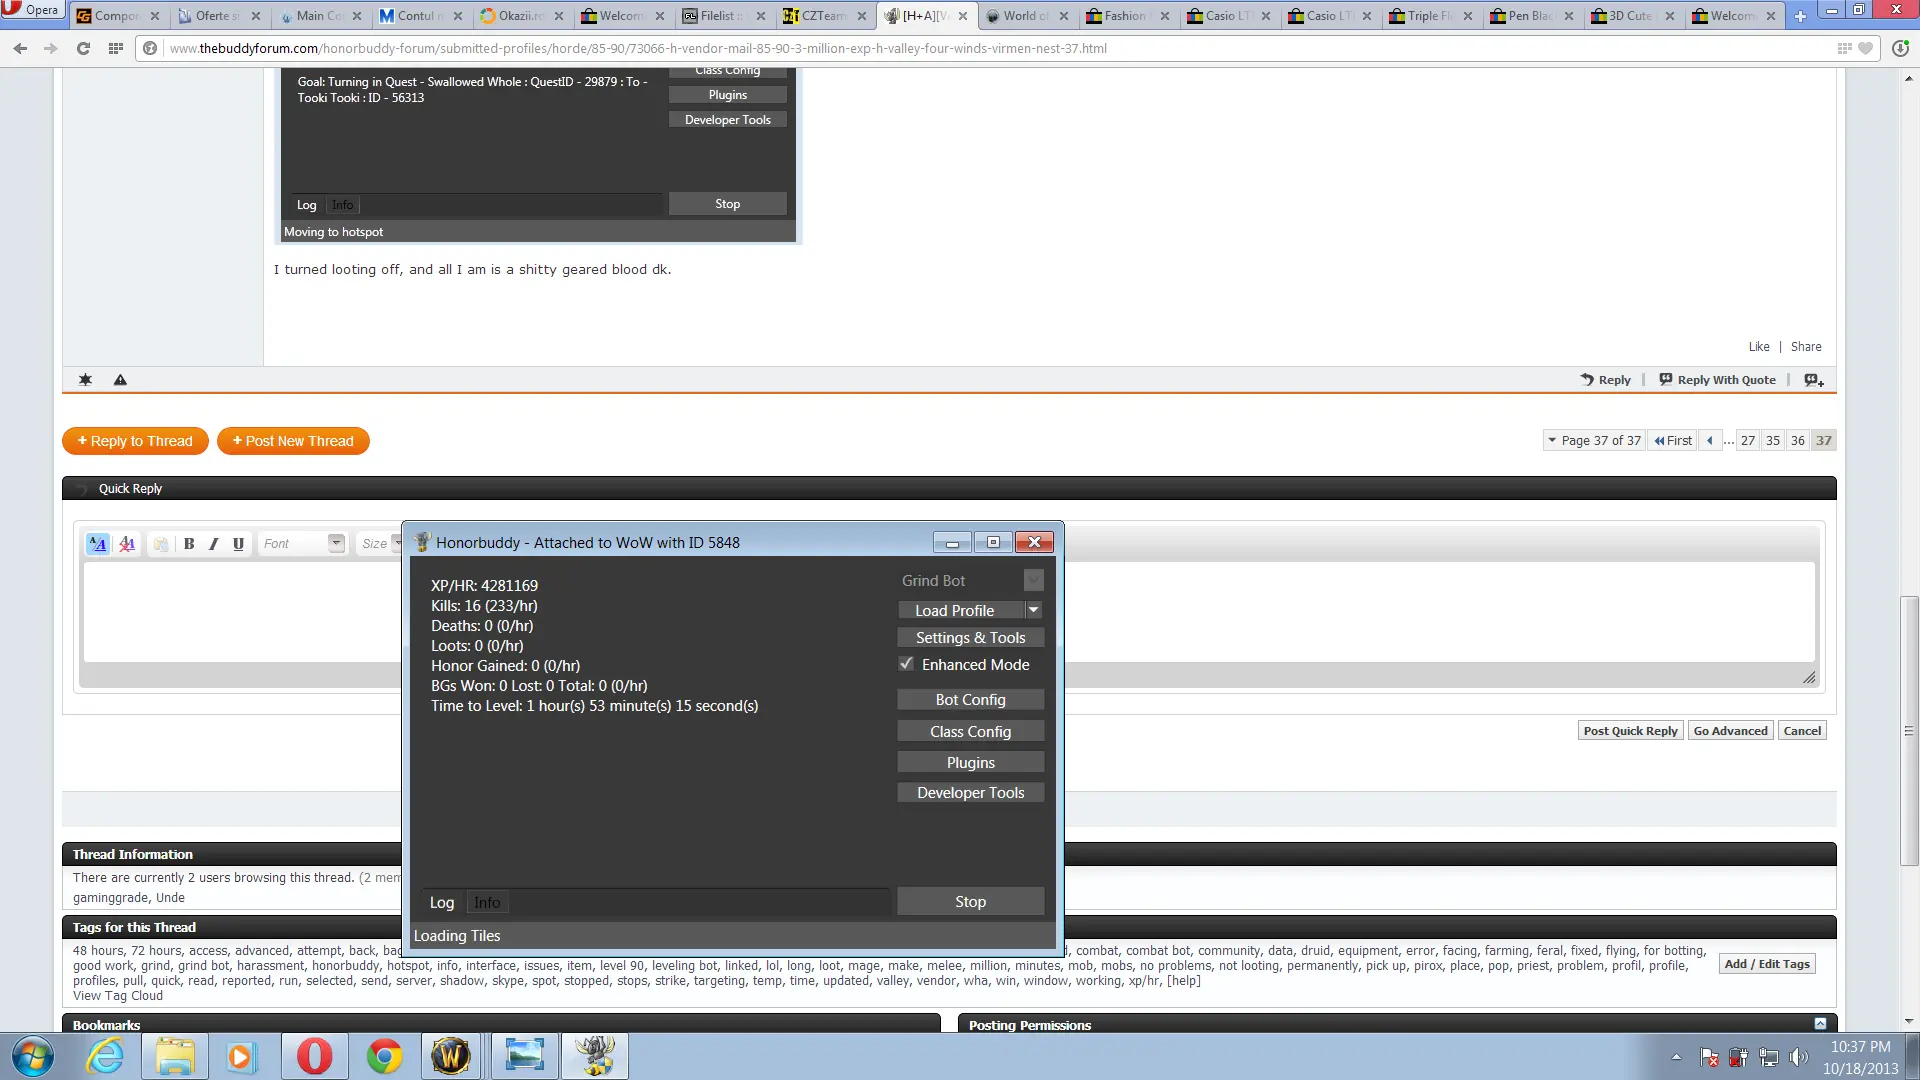
Task: Open the Font dropdown in Quick Reply
Action: (302, 543)
